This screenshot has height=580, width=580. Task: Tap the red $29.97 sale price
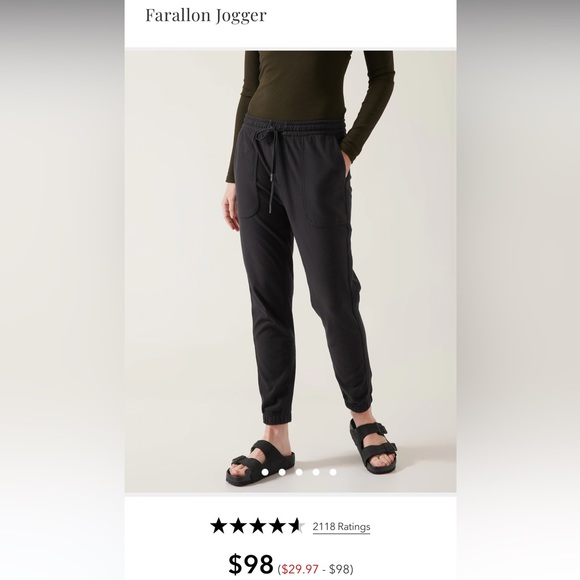tap(300, 569)
